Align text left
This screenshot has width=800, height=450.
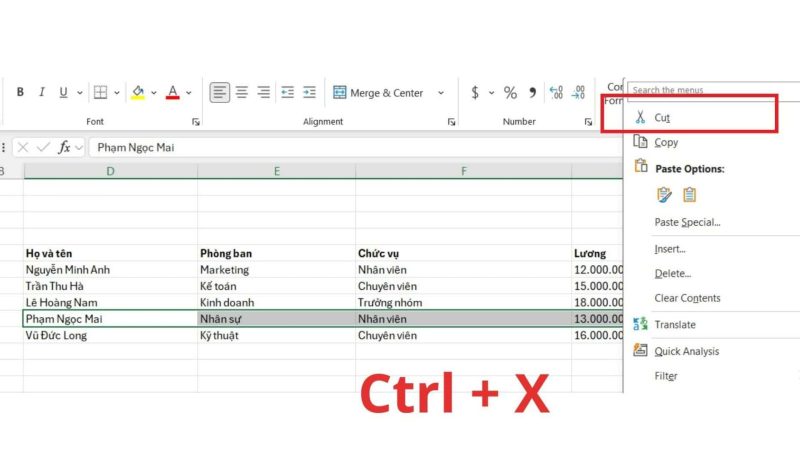coord(220,92)
